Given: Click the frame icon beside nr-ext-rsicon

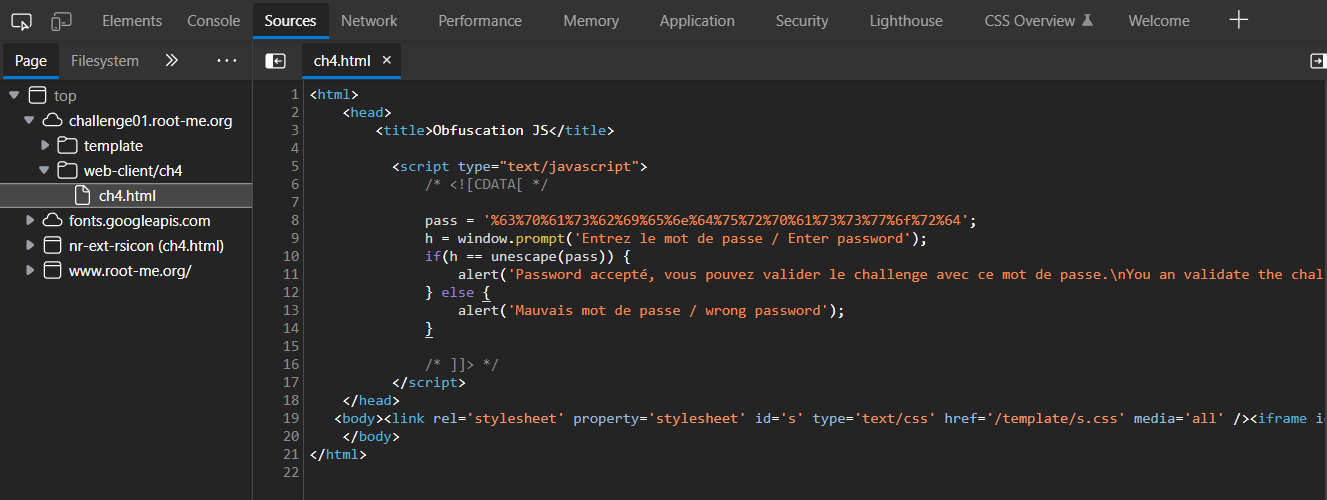Looking at the screenshot, I should pyautogui.click(x=52, y=246).
